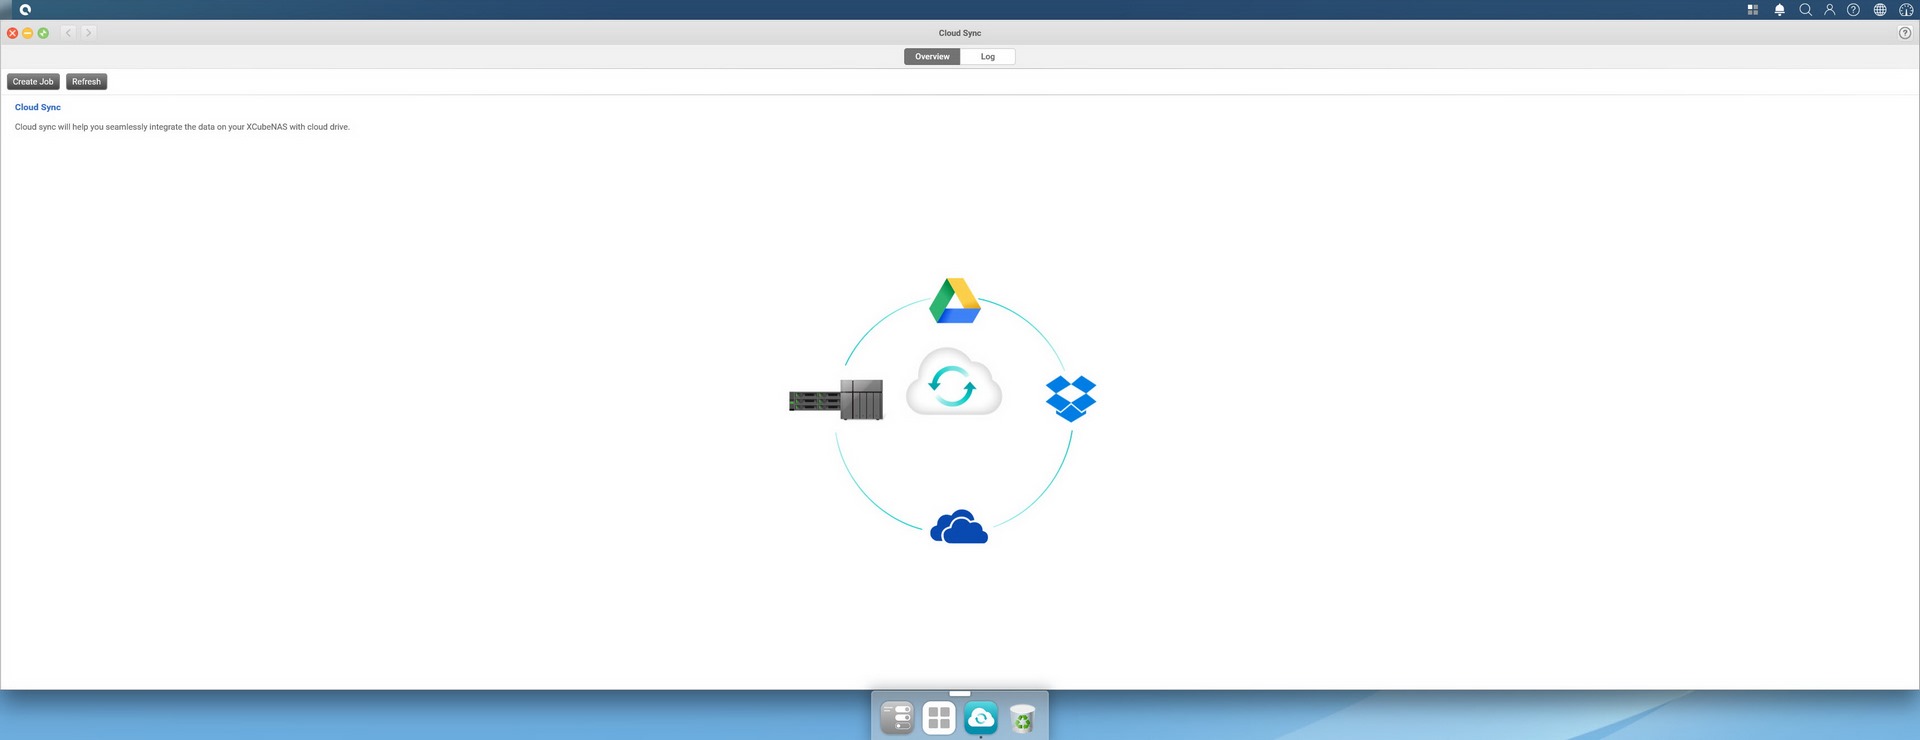Open the QSAN logo main menu
The image size is (1920, 740).
[25, 9]
